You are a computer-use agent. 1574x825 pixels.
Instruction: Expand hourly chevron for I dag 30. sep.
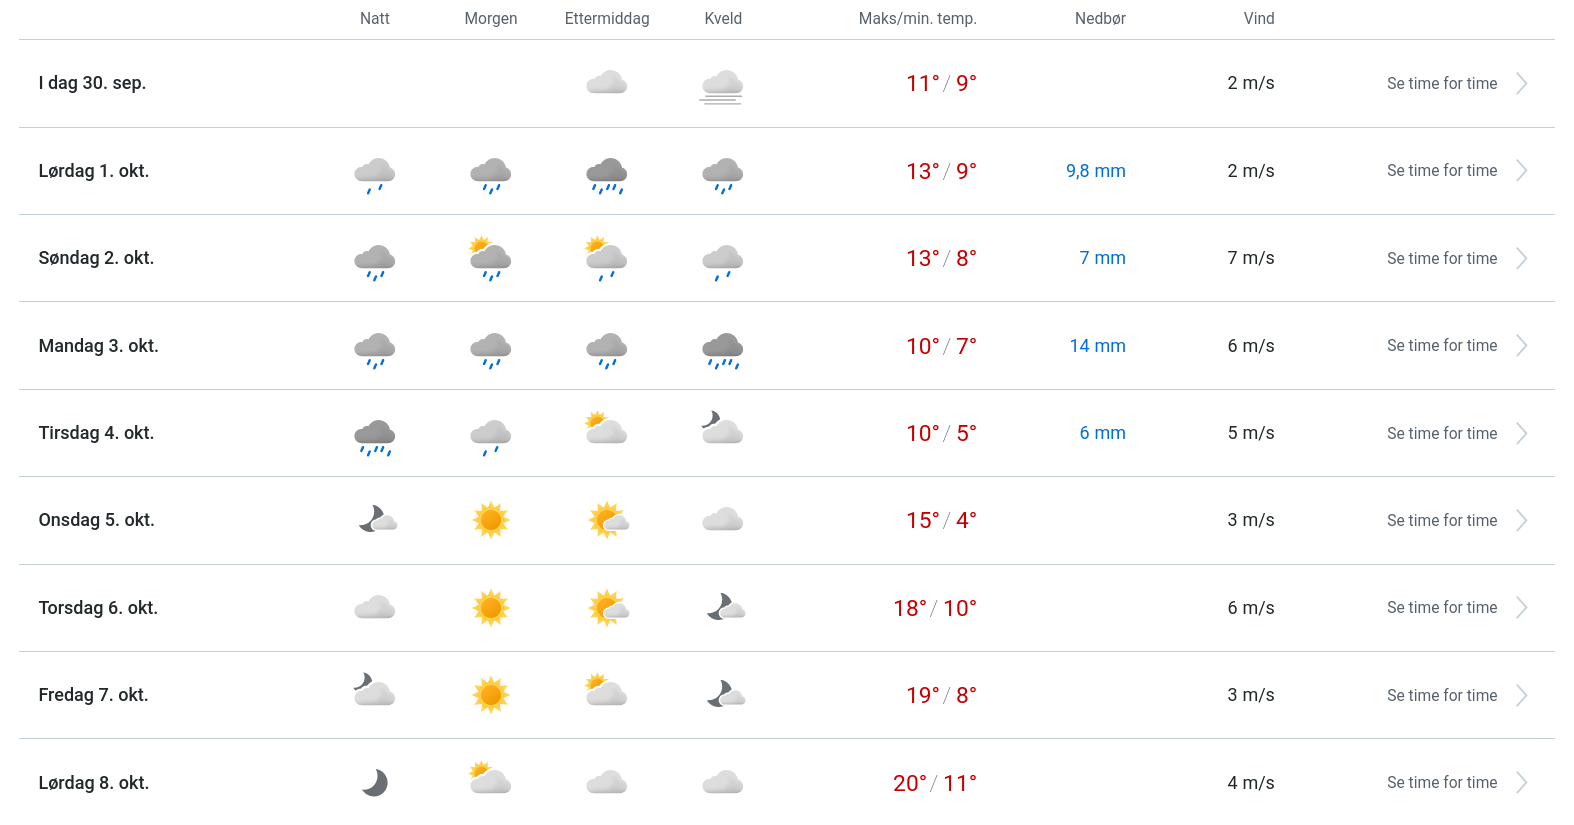[x=1521, y=84]
